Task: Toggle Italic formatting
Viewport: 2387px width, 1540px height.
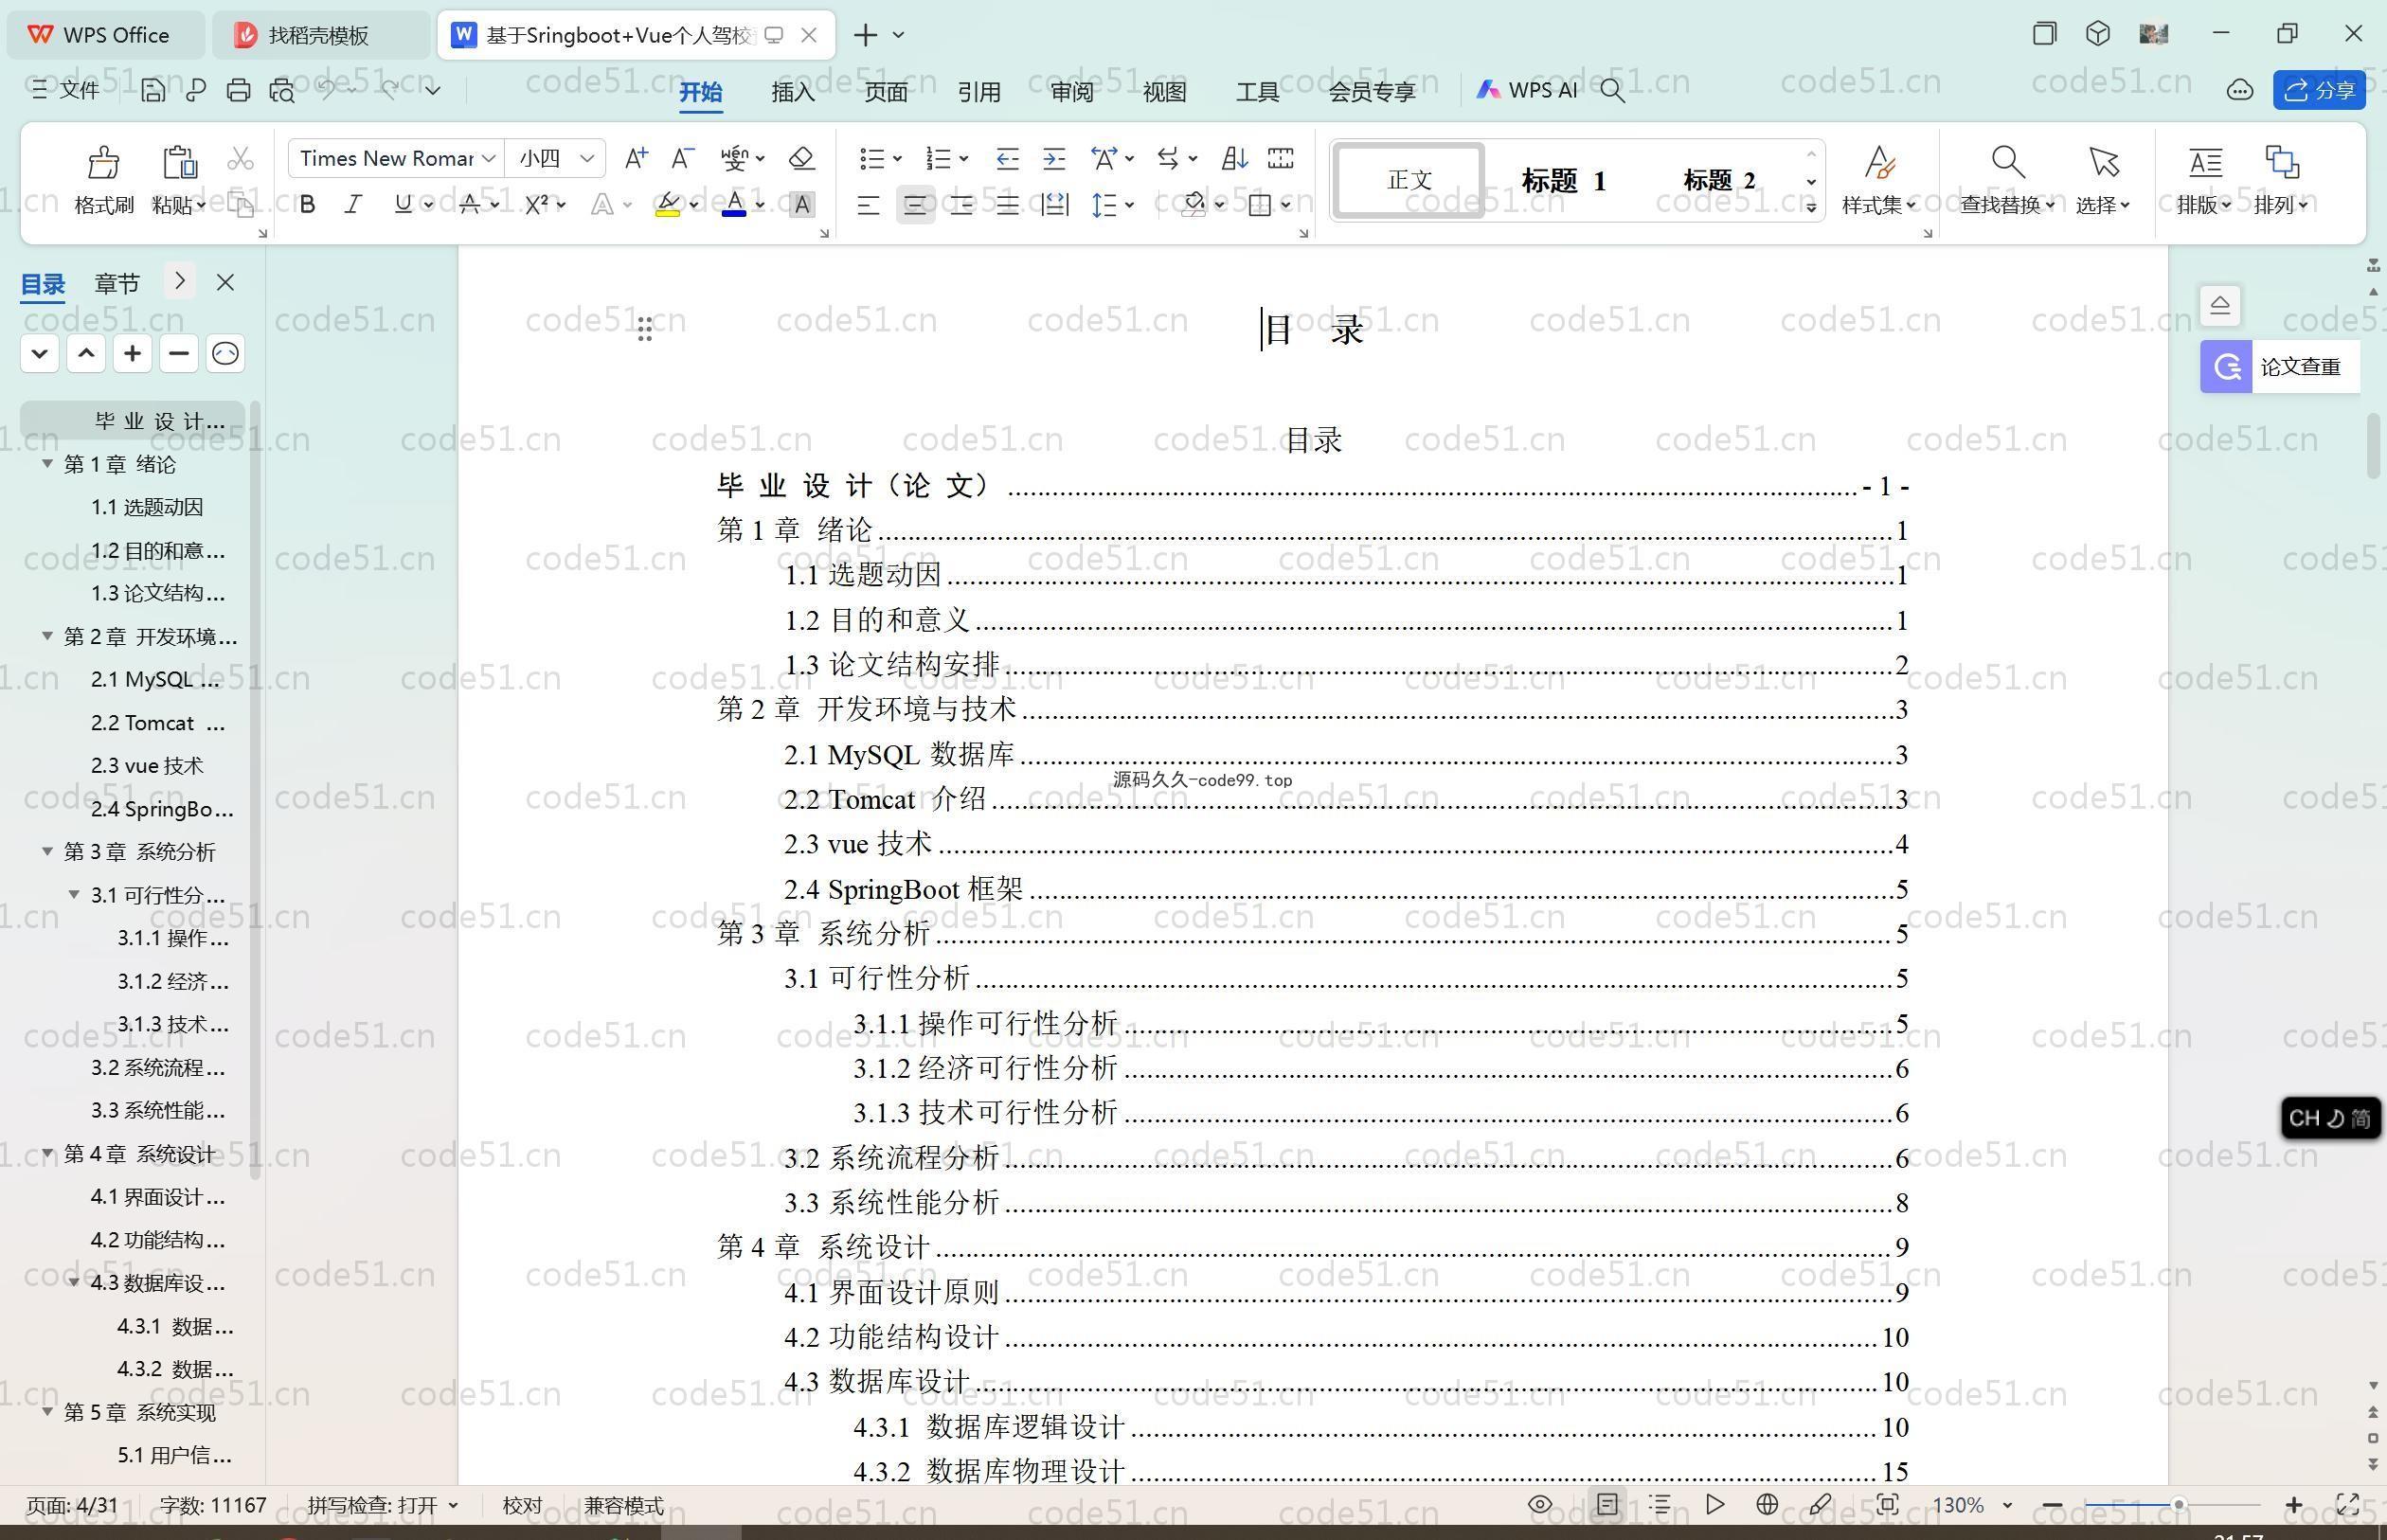Action: [x=352, y=205]
